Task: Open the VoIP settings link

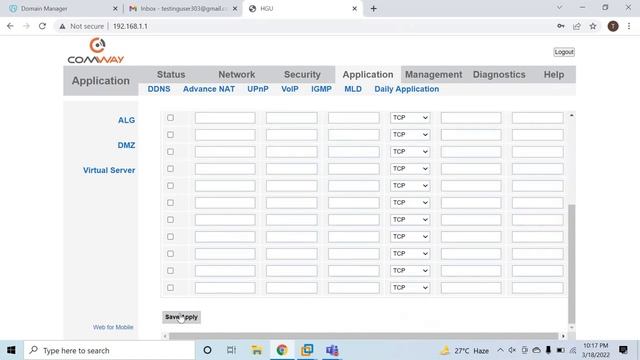Action: 290,89
